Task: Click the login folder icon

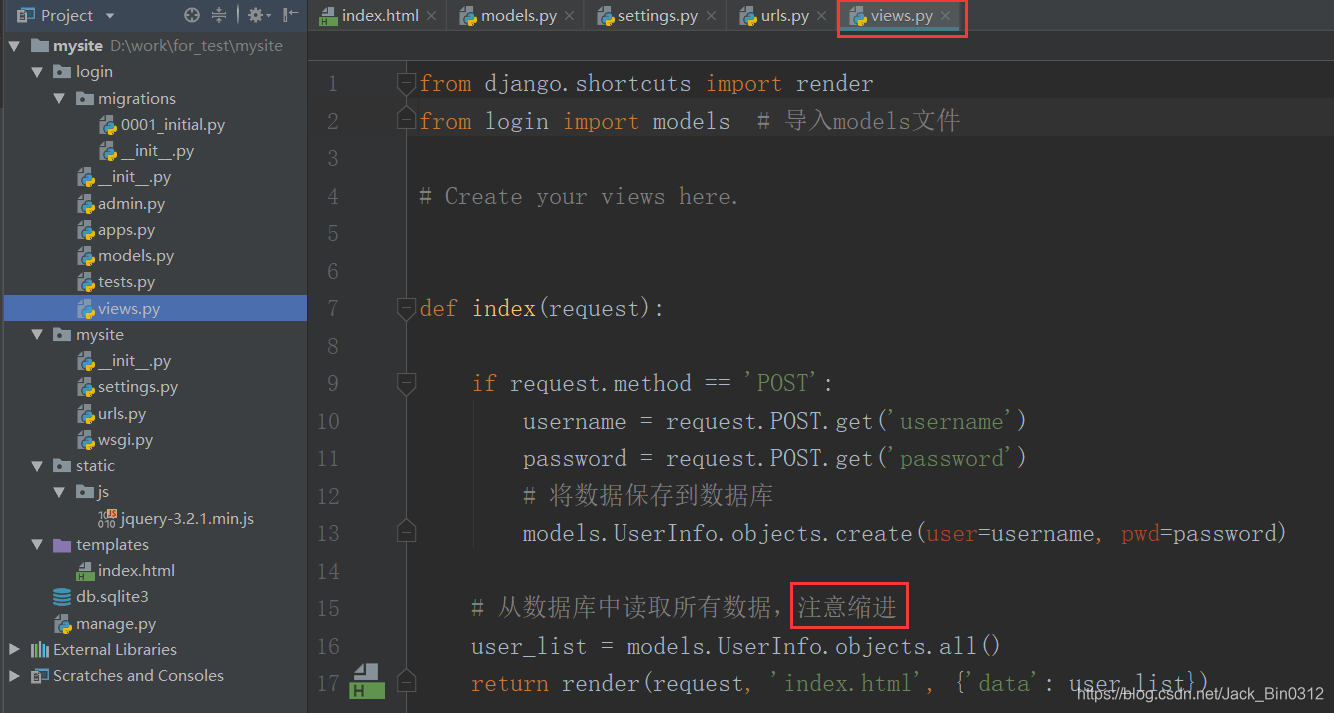Action: 62,72
